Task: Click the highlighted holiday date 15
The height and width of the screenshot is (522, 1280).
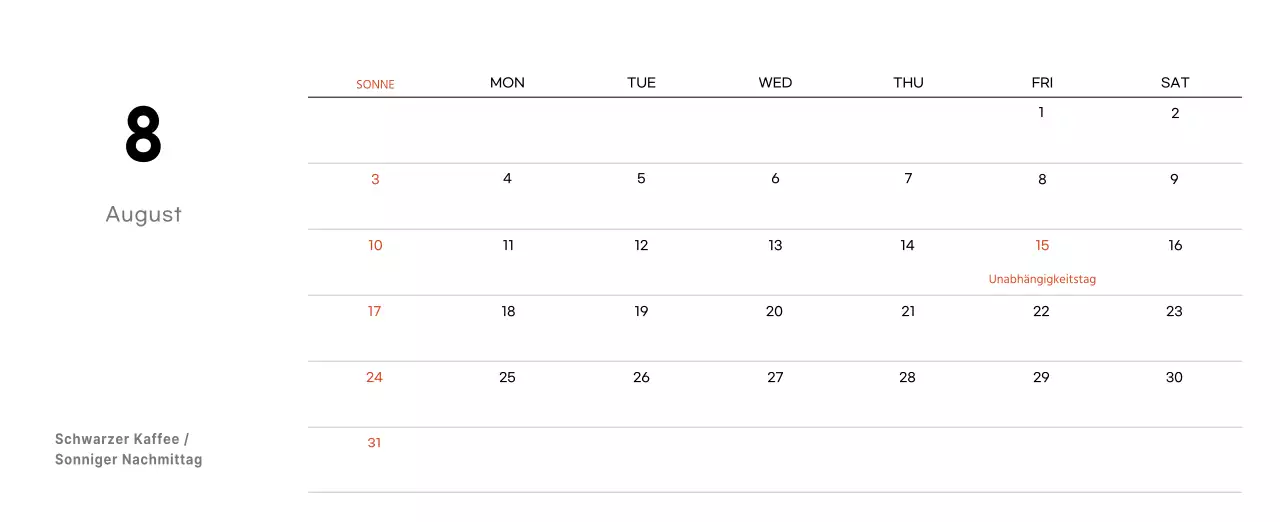Action: [1042, 245]
